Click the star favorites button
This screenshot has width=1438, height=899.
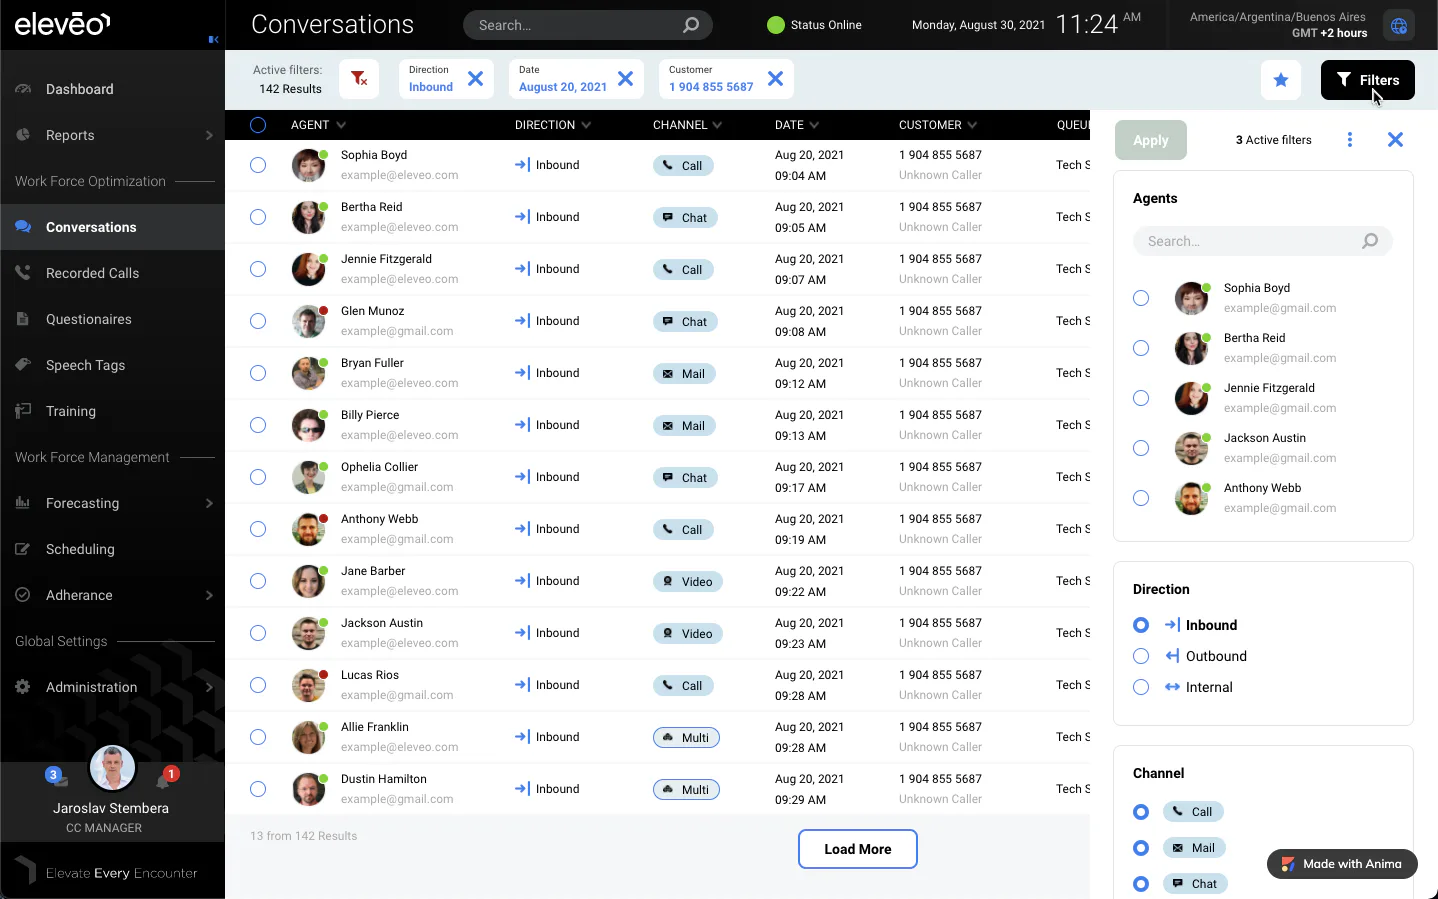(x=1281, y=80)
